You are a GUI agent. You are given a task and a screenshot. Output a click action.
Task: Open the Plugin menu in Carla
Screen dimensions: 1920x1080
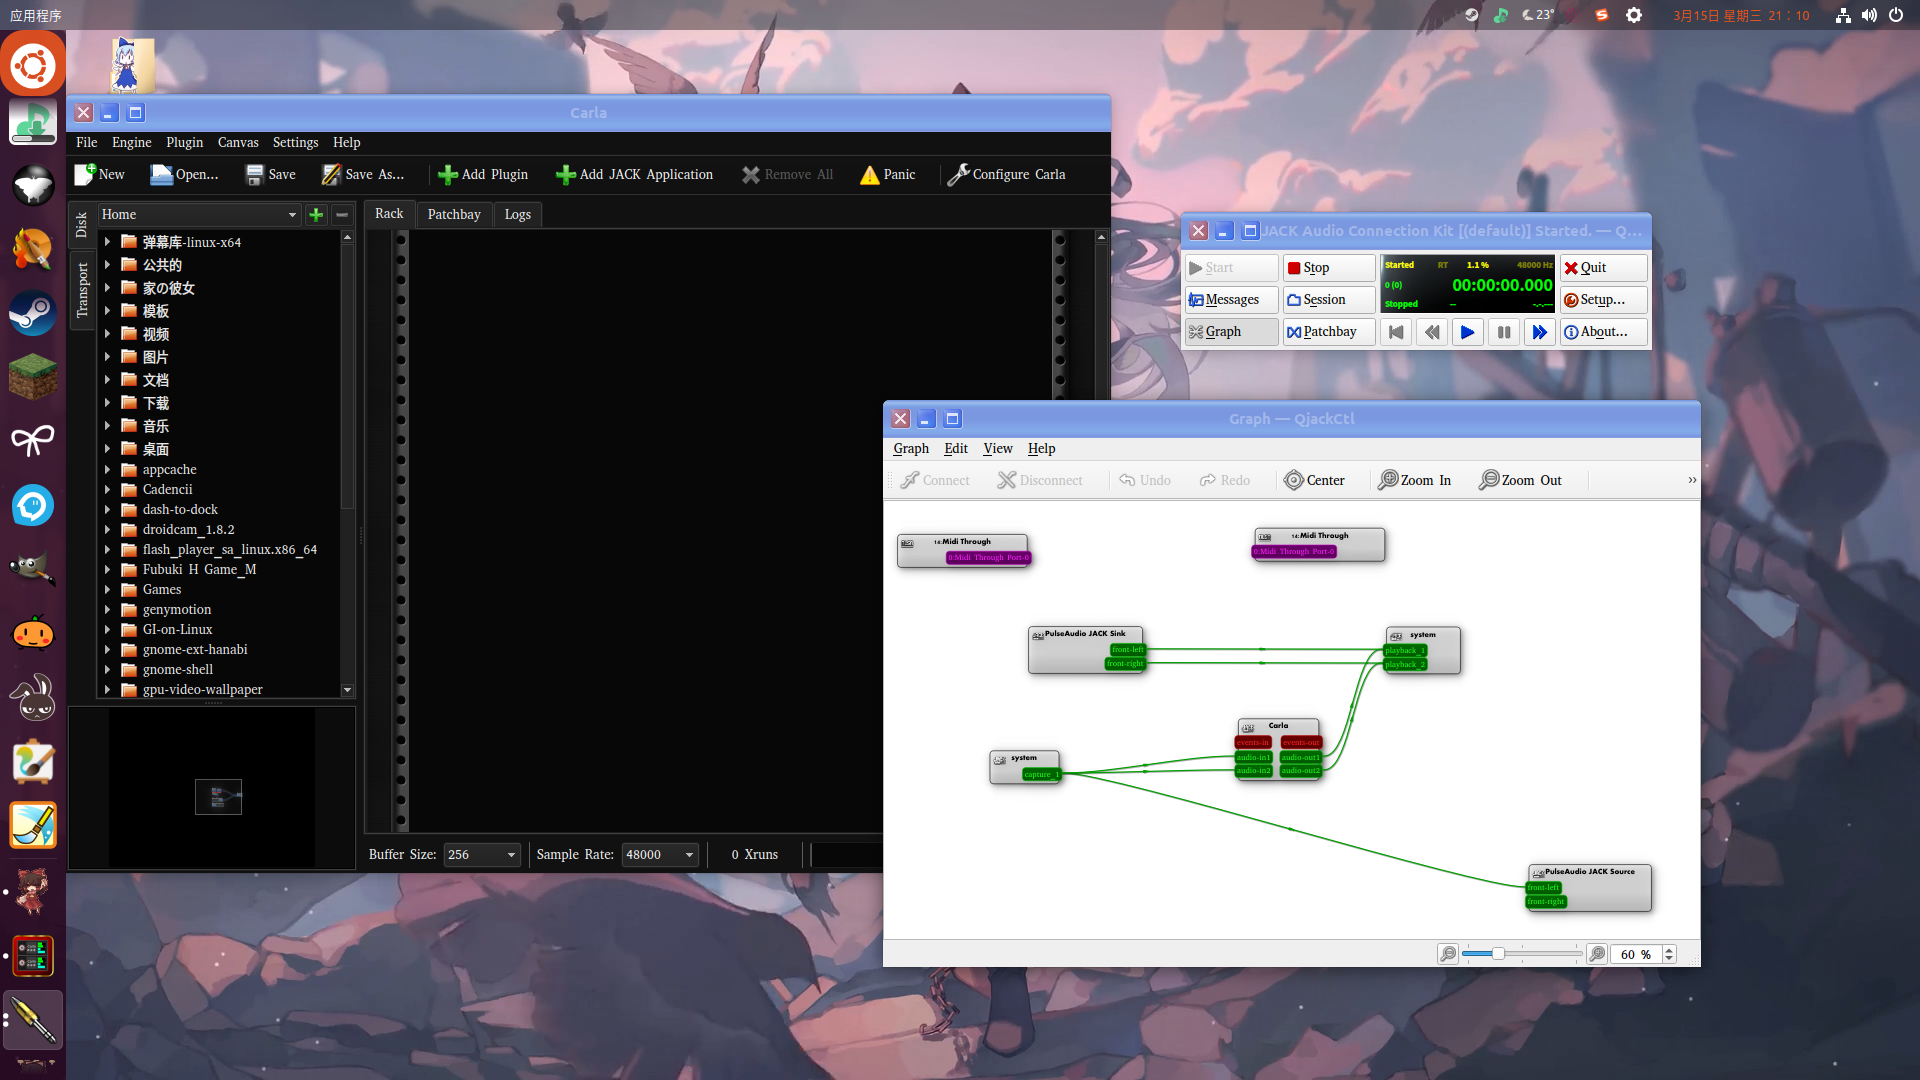click(x=184, y=143)
